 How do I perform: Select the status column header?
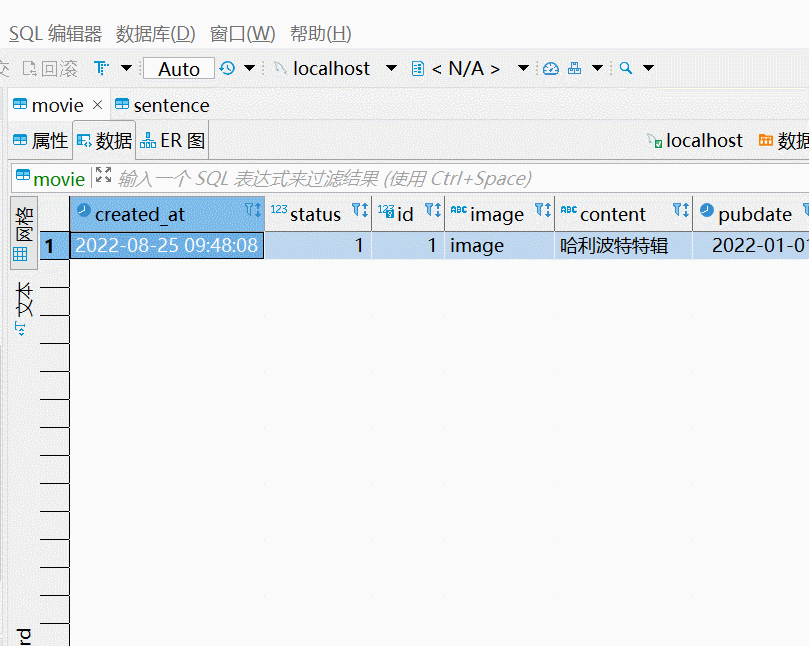[x=318, y=214]
